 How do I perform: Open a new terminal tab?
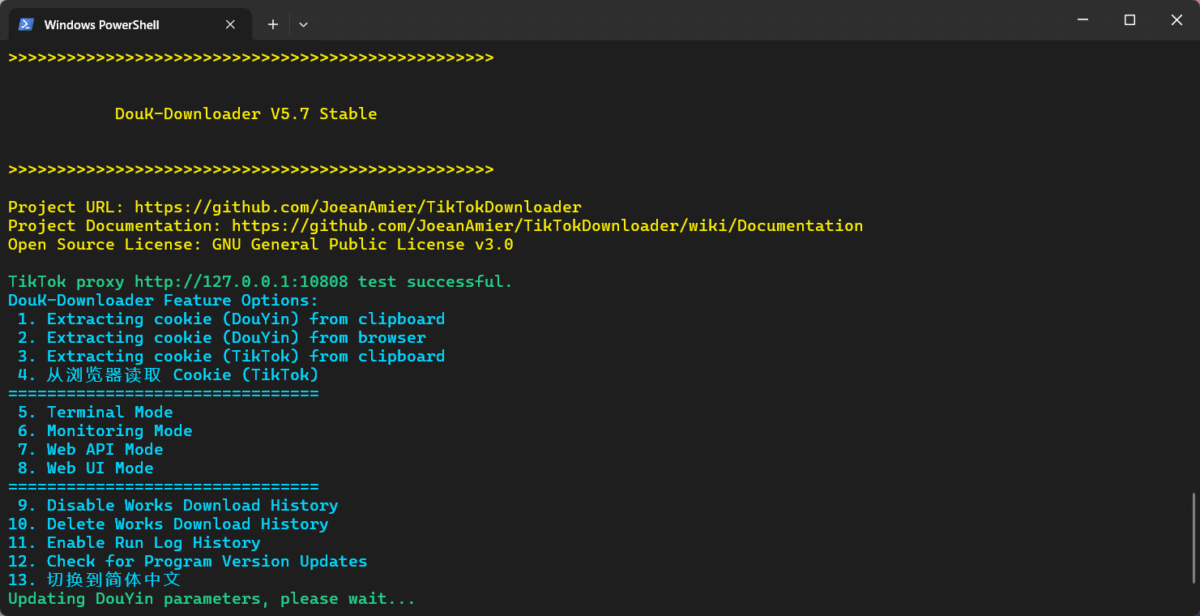coord(272,24)
